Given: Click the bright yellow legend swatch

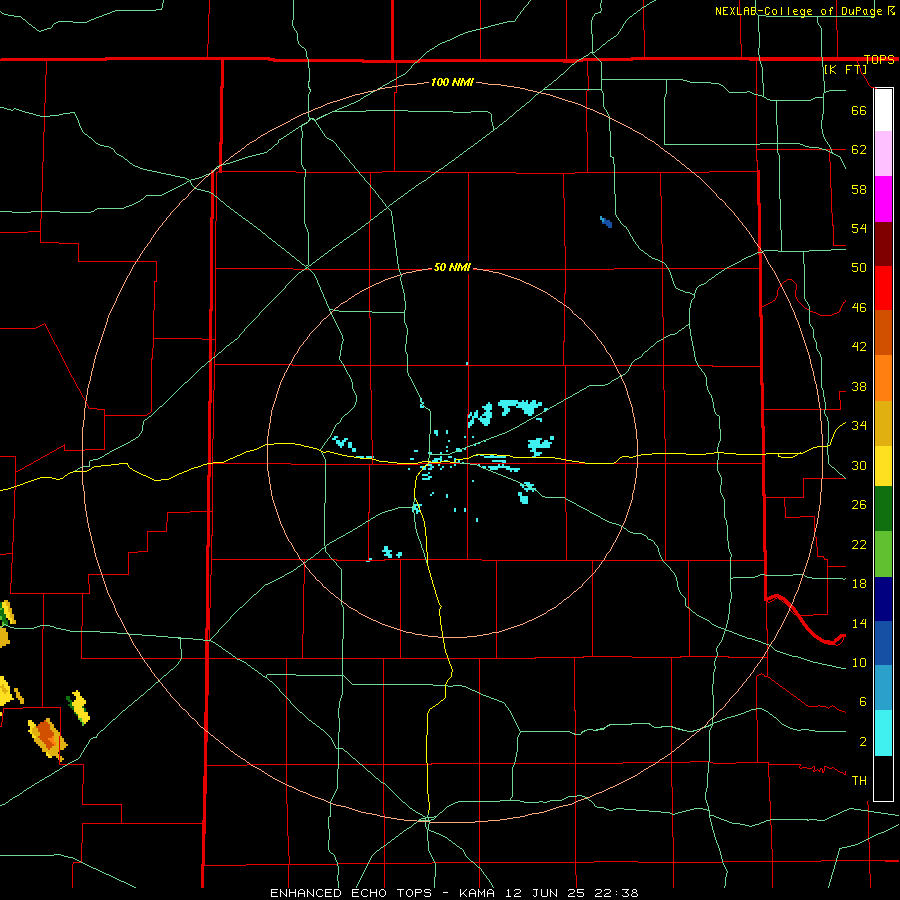Looking at the screenshot, I should coord(883,465).
